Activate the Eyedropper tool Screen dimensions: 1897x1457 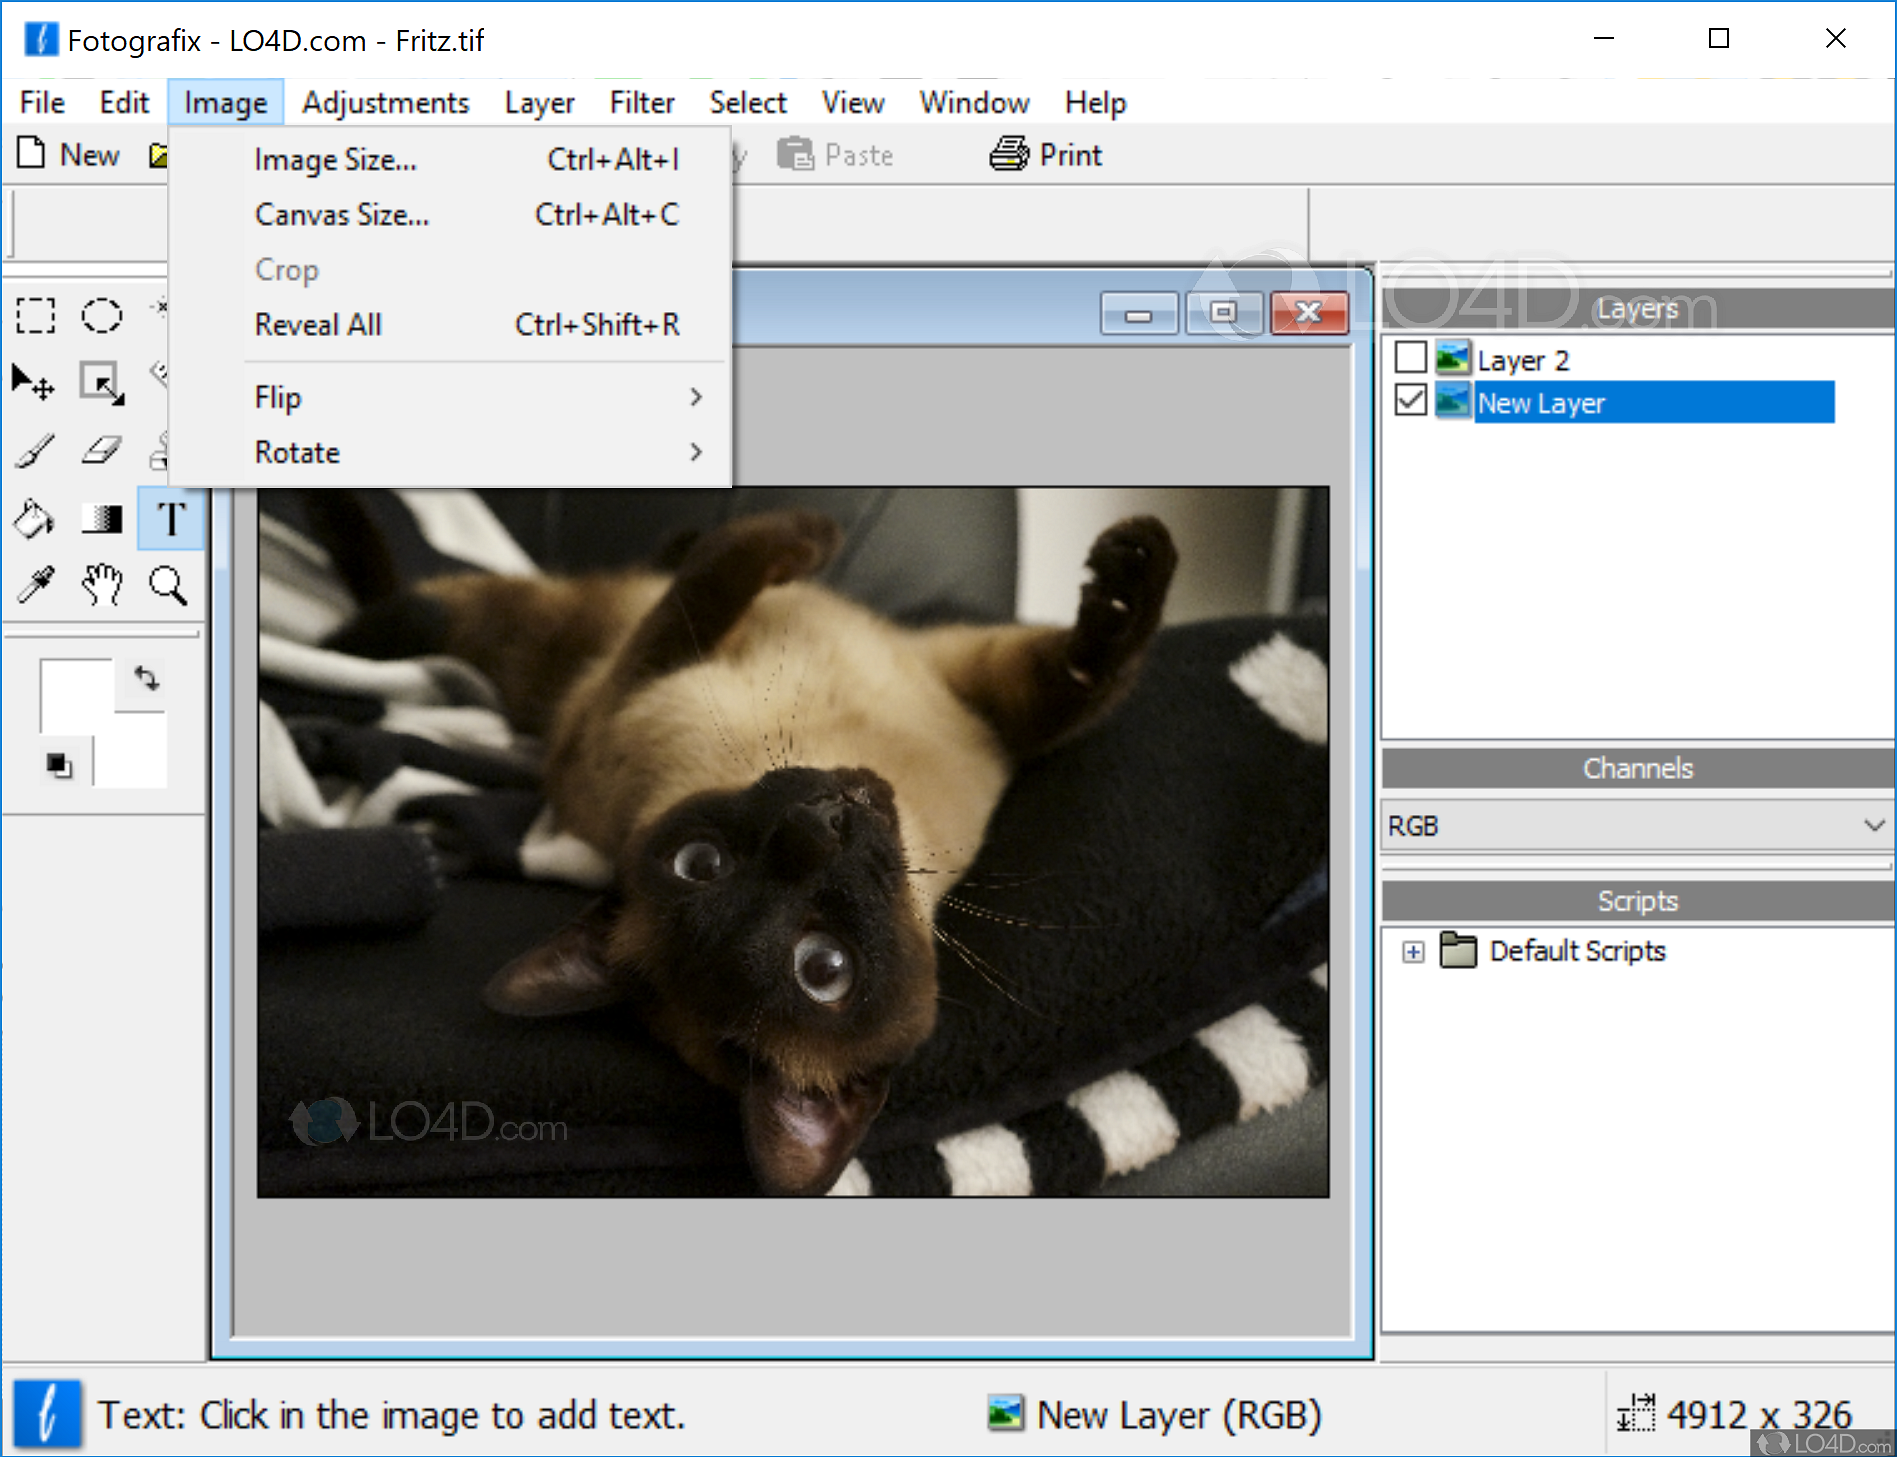[x=33, y=585]
